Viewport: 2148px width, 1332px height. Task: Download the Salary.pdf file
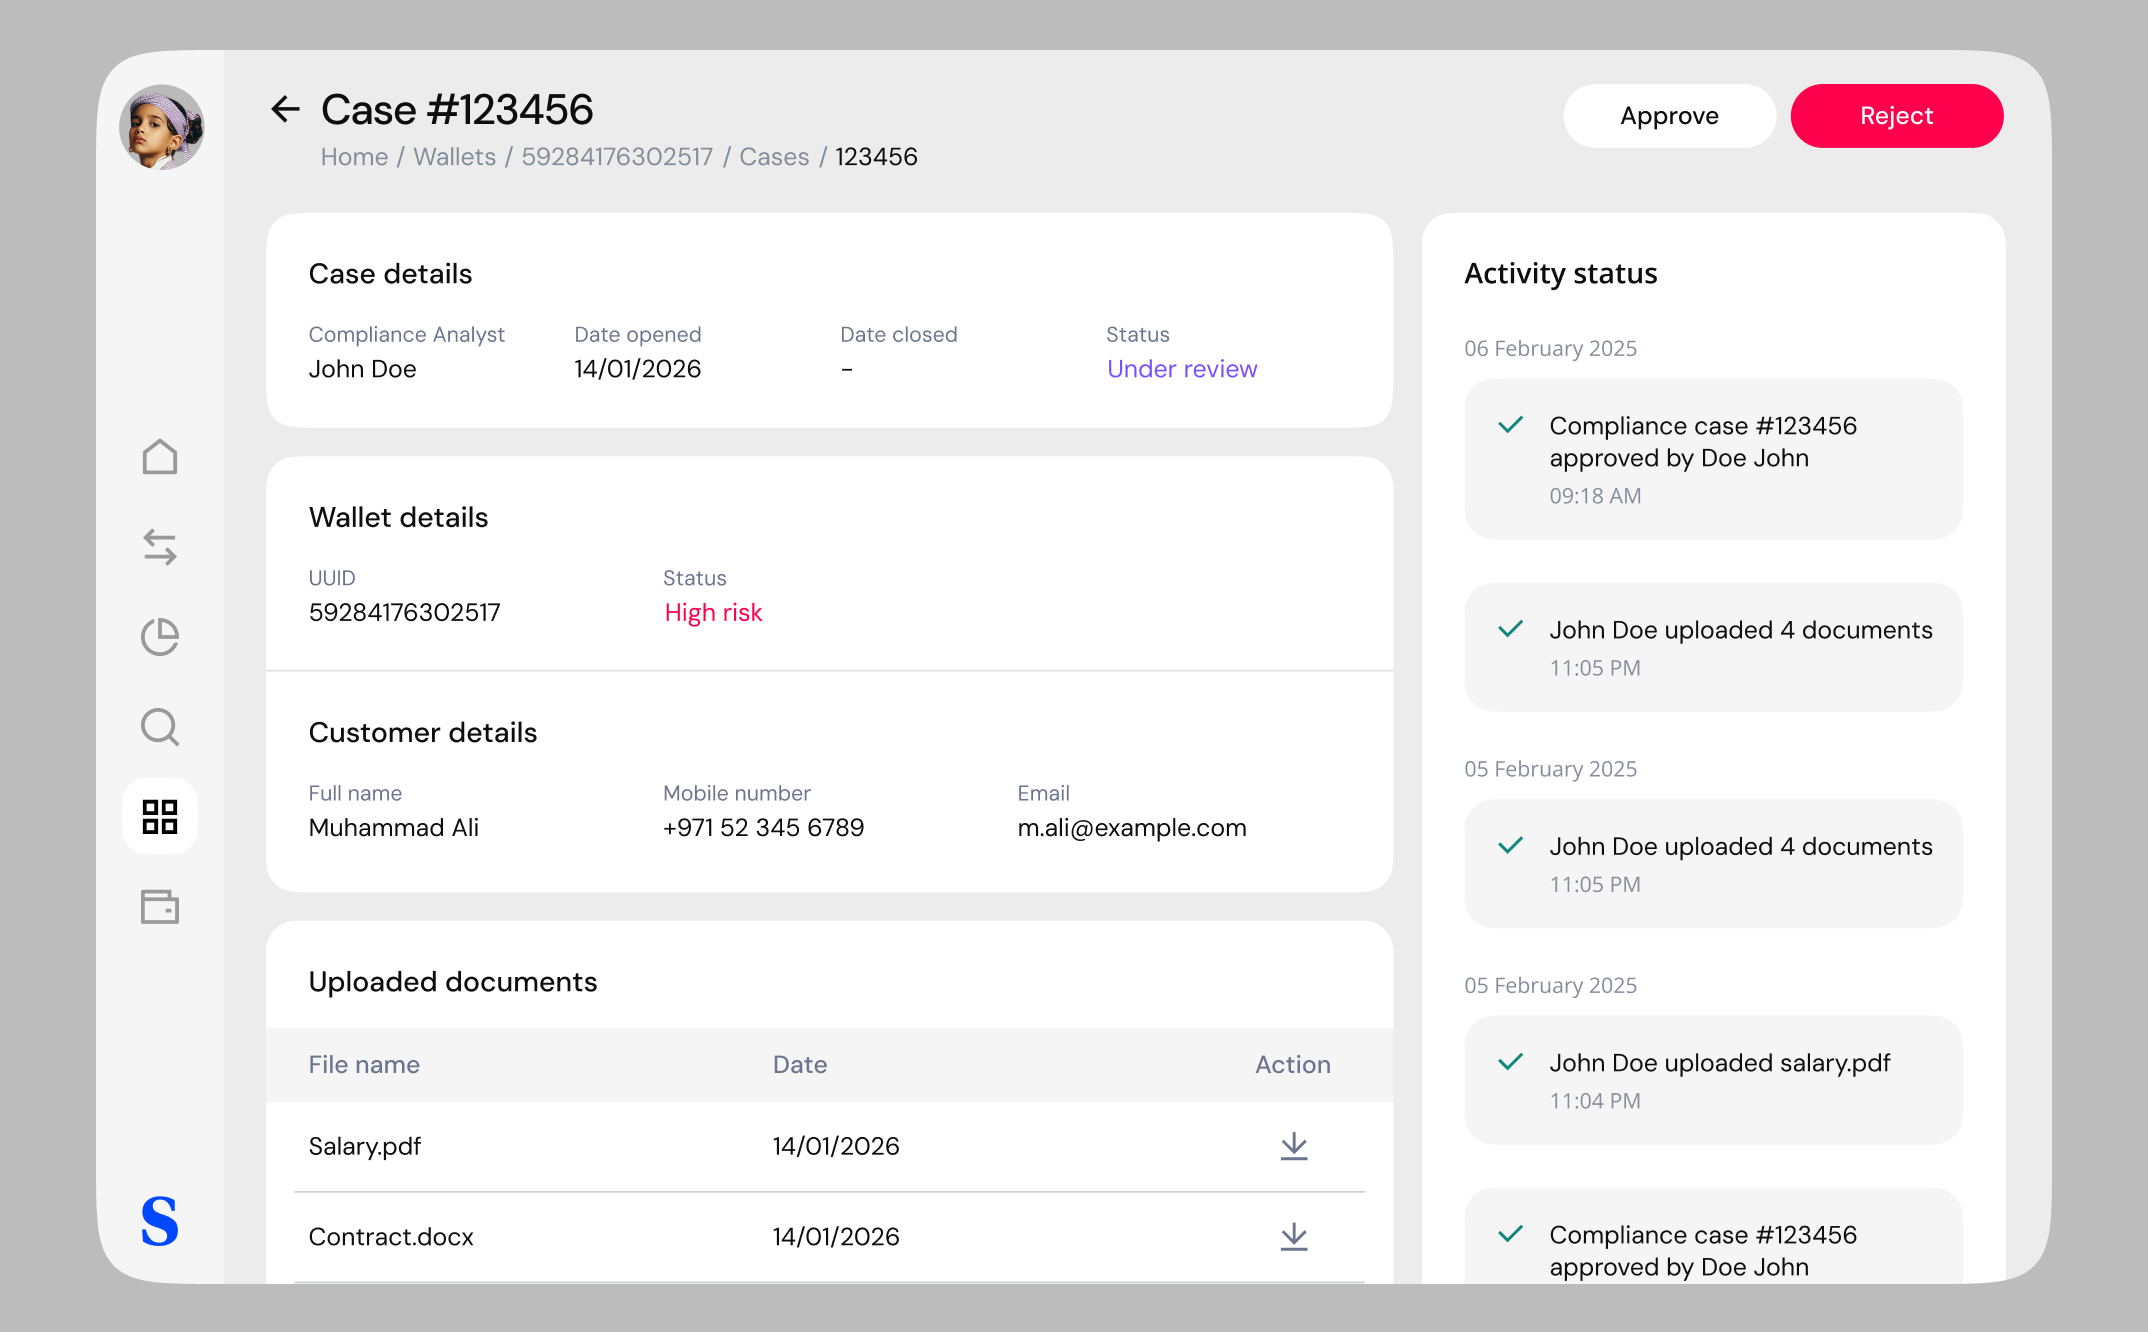tap(1294, 1146)
